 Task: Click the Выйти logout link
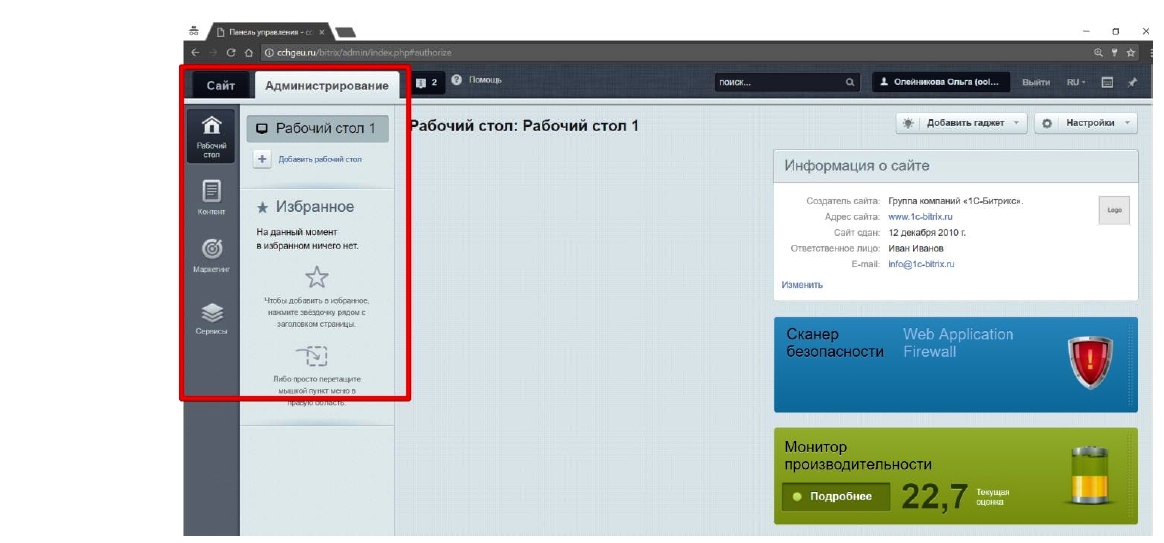tap(1036, 83)
